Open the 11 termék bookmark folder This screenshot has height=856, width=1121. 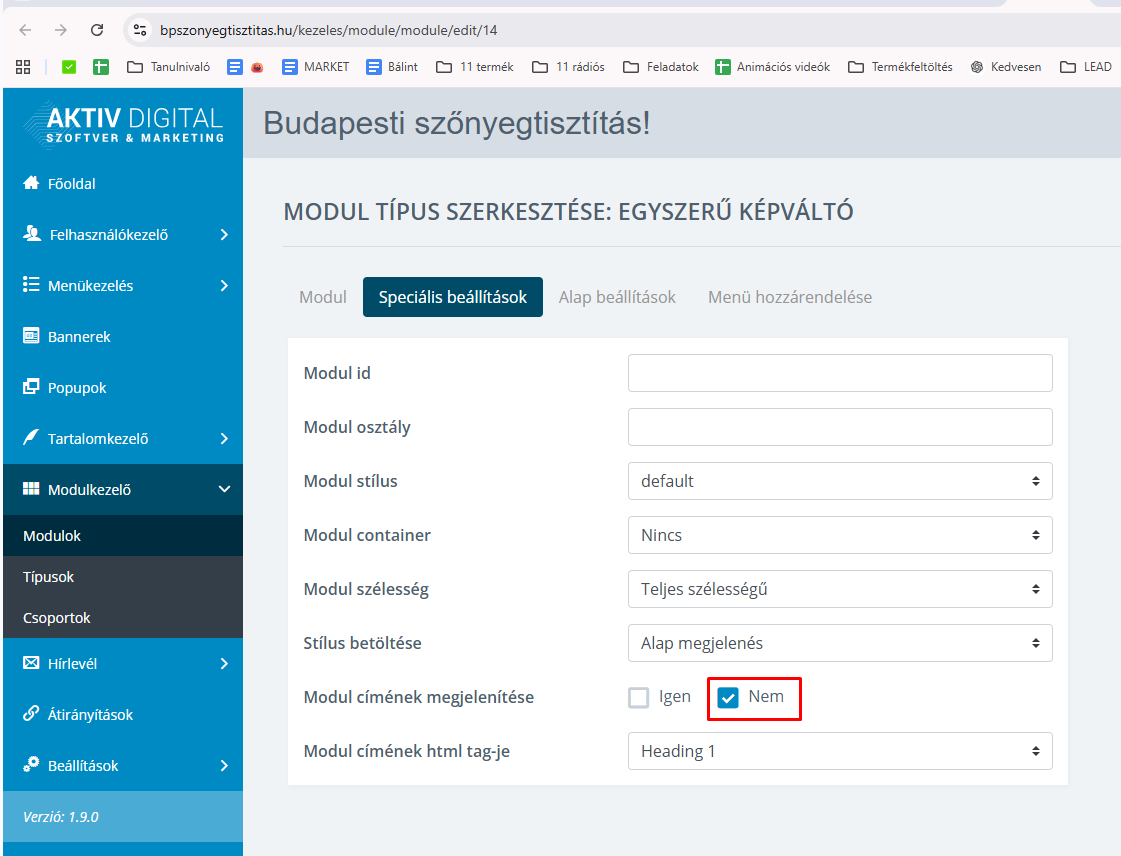[475, 67]
